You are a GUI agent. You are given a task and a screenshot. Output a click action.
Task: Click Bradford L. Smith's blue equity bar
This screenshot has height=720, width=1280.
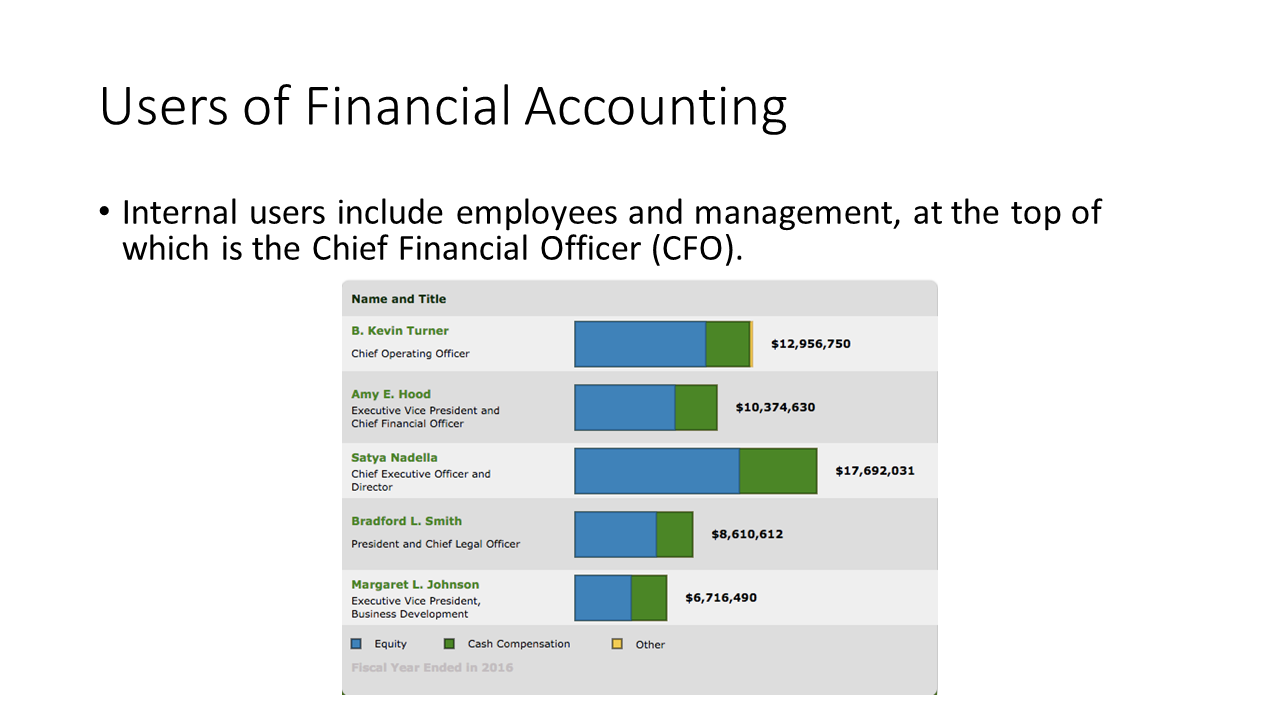pyautogui.click(x=616, y=534)
